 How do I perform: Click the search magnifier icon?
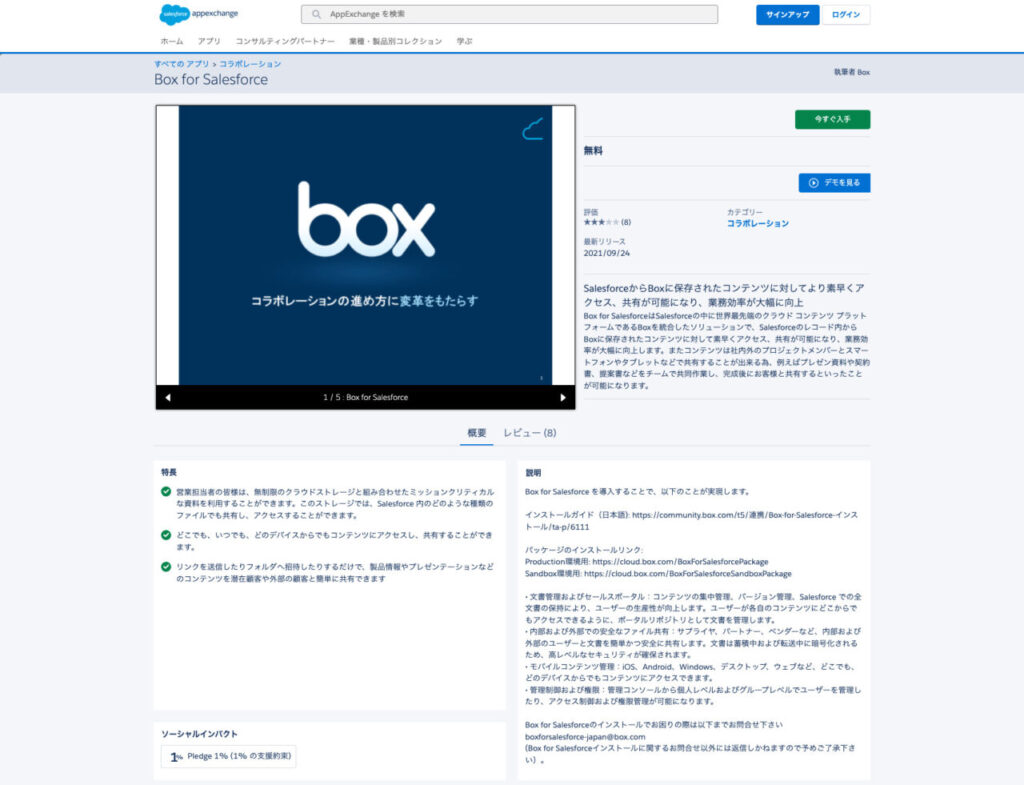pyautogui.click(x=316, y=14)
